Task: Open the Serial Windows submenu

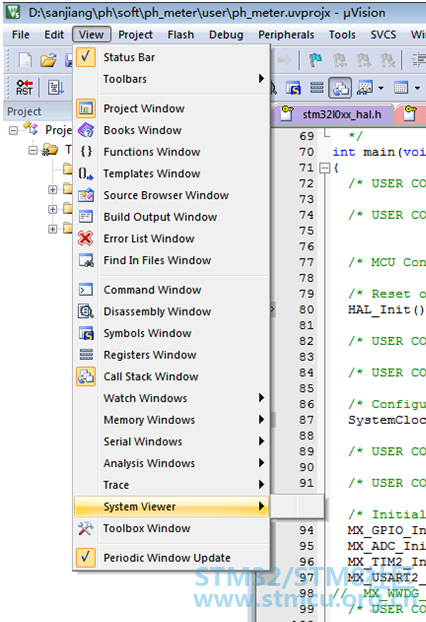Action: click(x=172, y=442)
